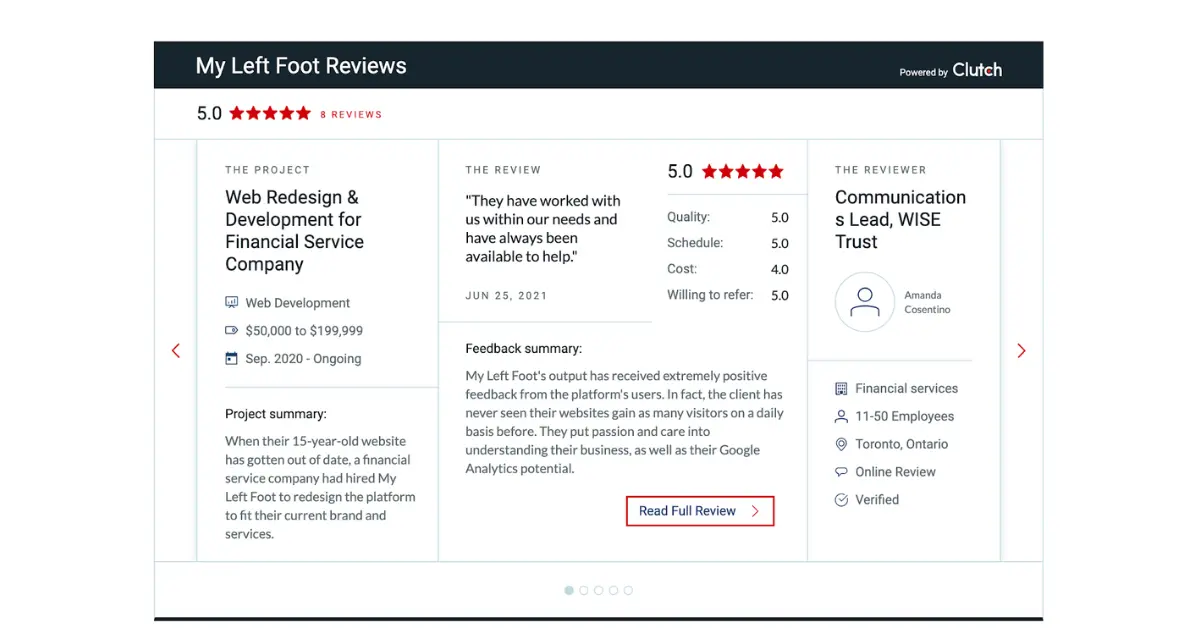
Task: Click the 11-50 Employees text
Action: pyautogui.click(x=904, y=416)
